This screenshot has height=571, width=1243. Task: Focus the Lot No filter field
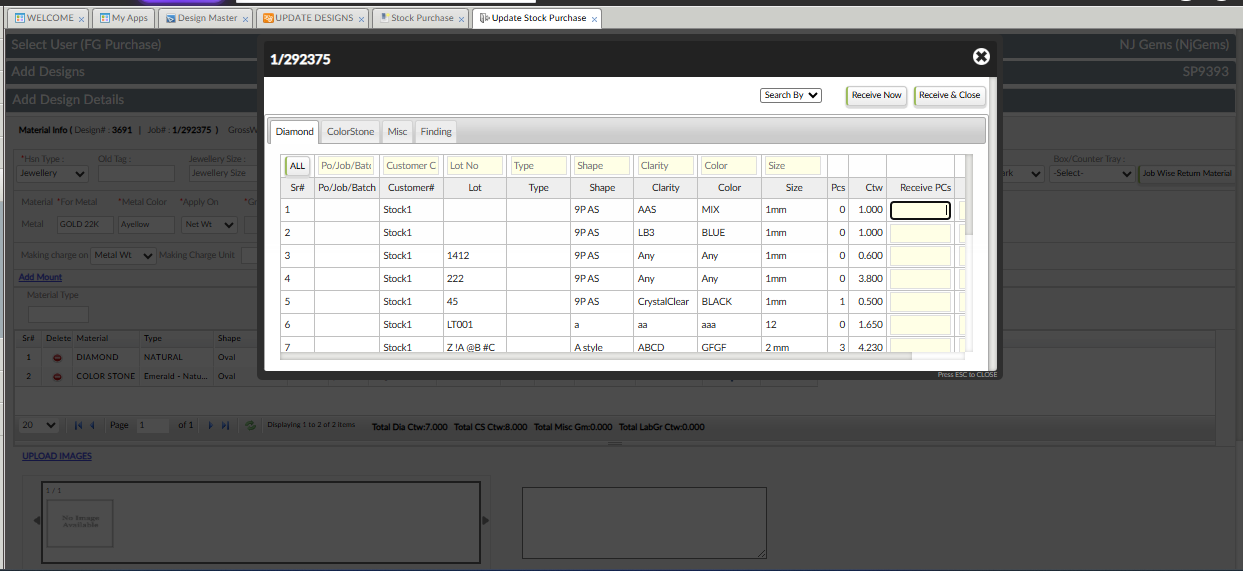click(475, 166)
